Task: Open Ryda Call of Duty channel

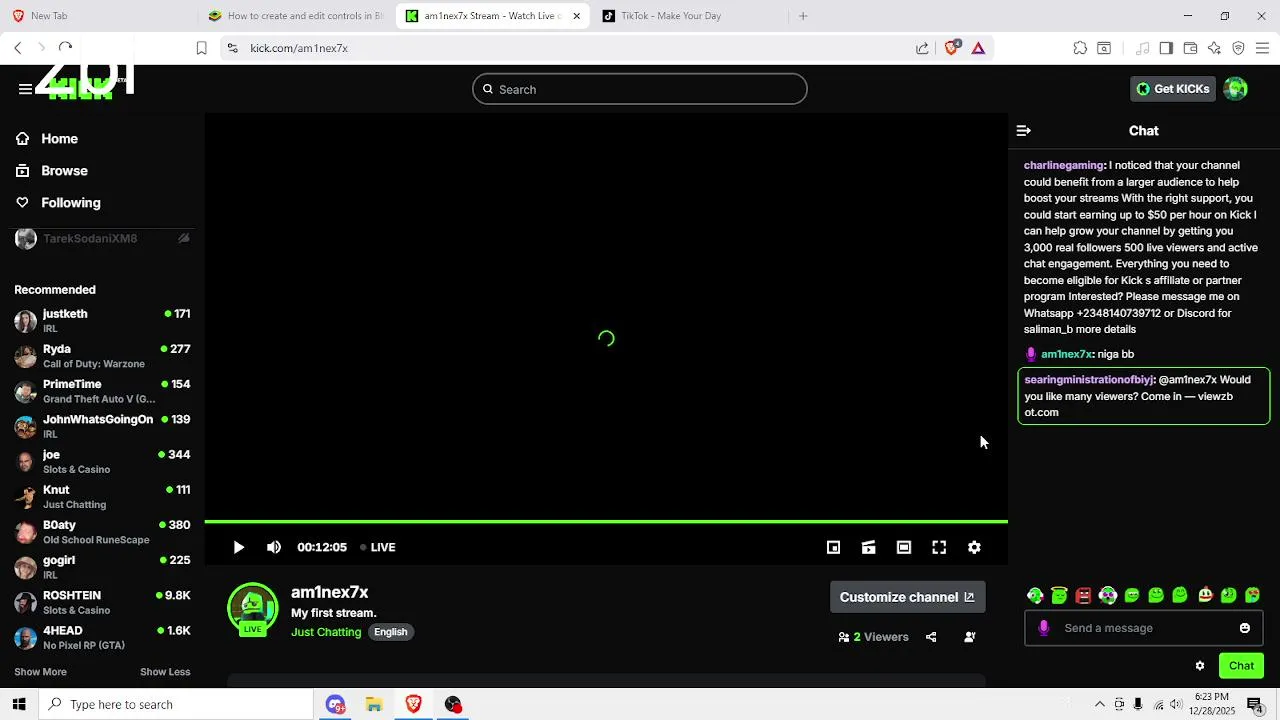Action: [x=102, y=356]
